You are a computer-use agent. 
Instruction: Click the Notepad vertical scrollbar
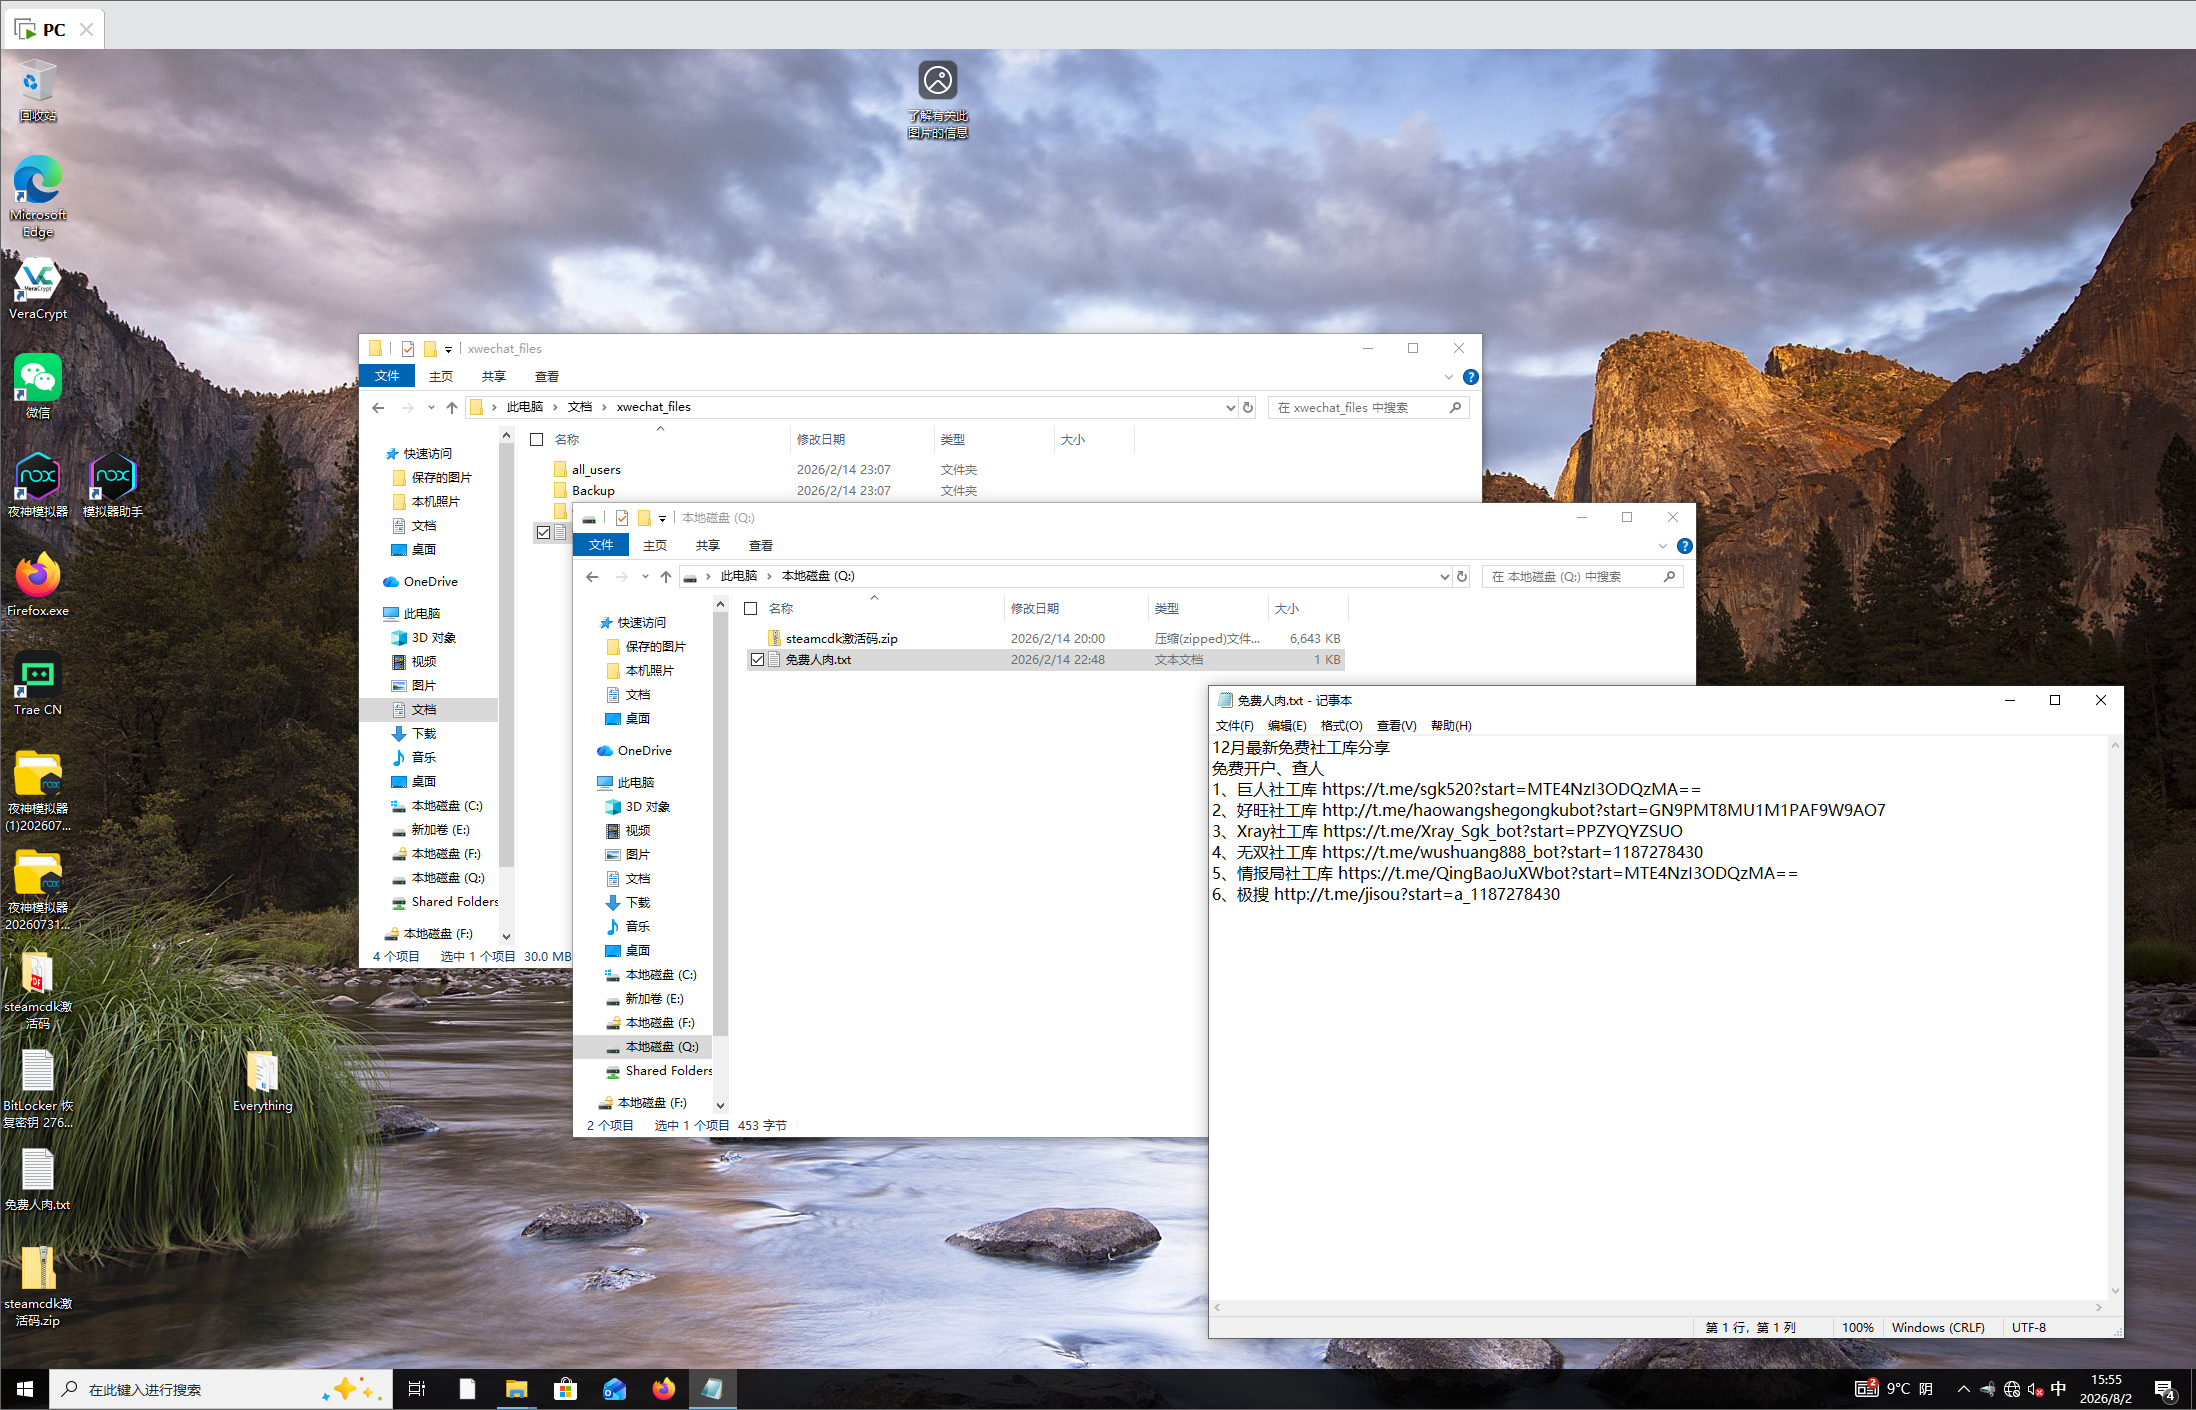coord(2115,1017)
